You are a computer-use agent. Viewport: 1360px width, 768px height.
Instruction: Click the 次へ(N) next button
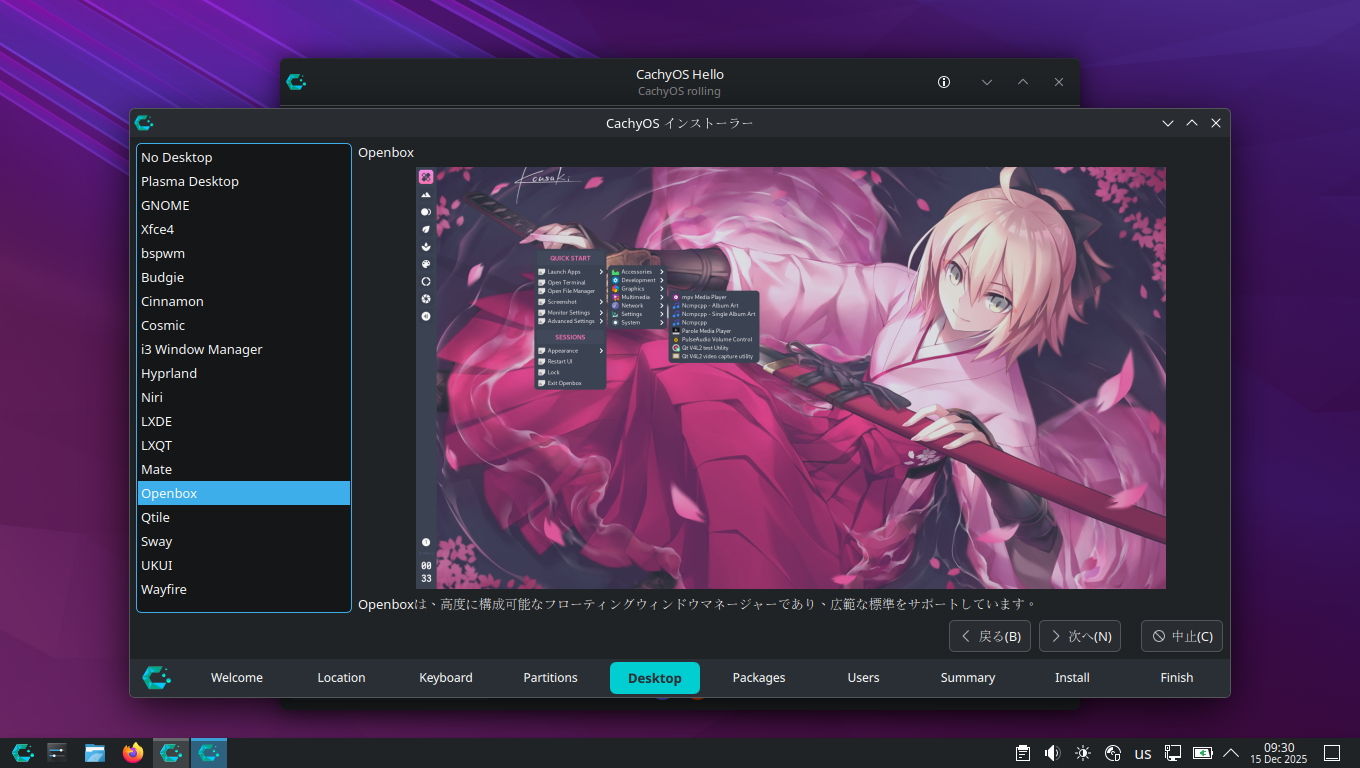[x=1080, y=636]
